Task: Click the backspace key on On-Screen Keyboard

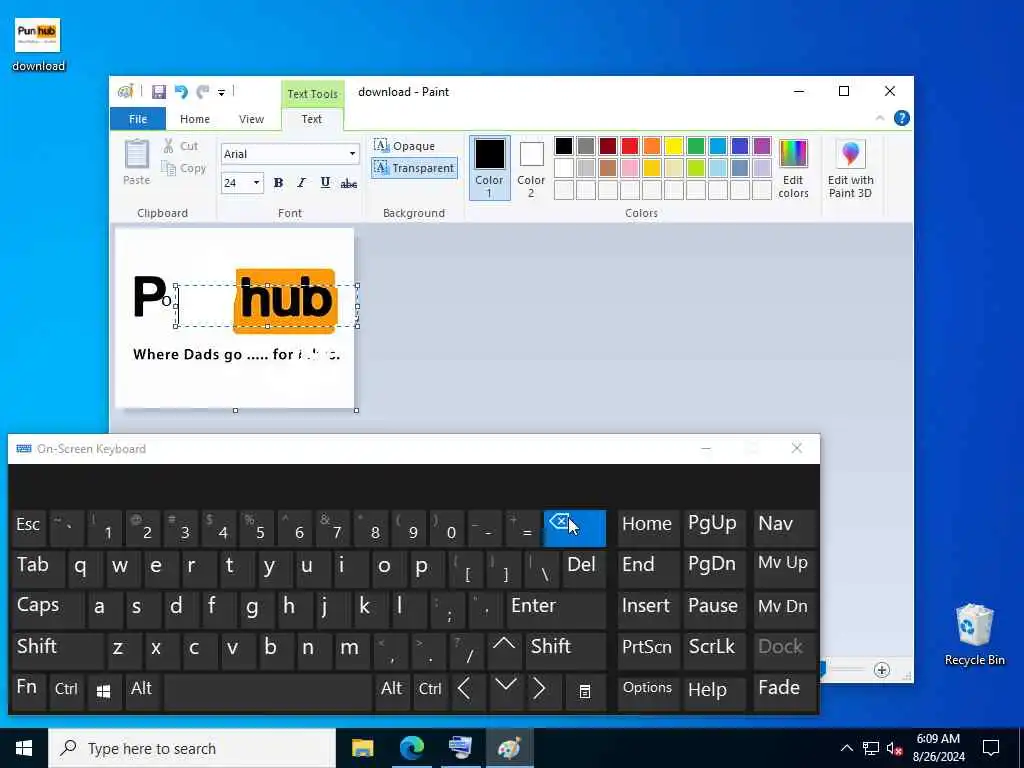Action: click(575, 528)
